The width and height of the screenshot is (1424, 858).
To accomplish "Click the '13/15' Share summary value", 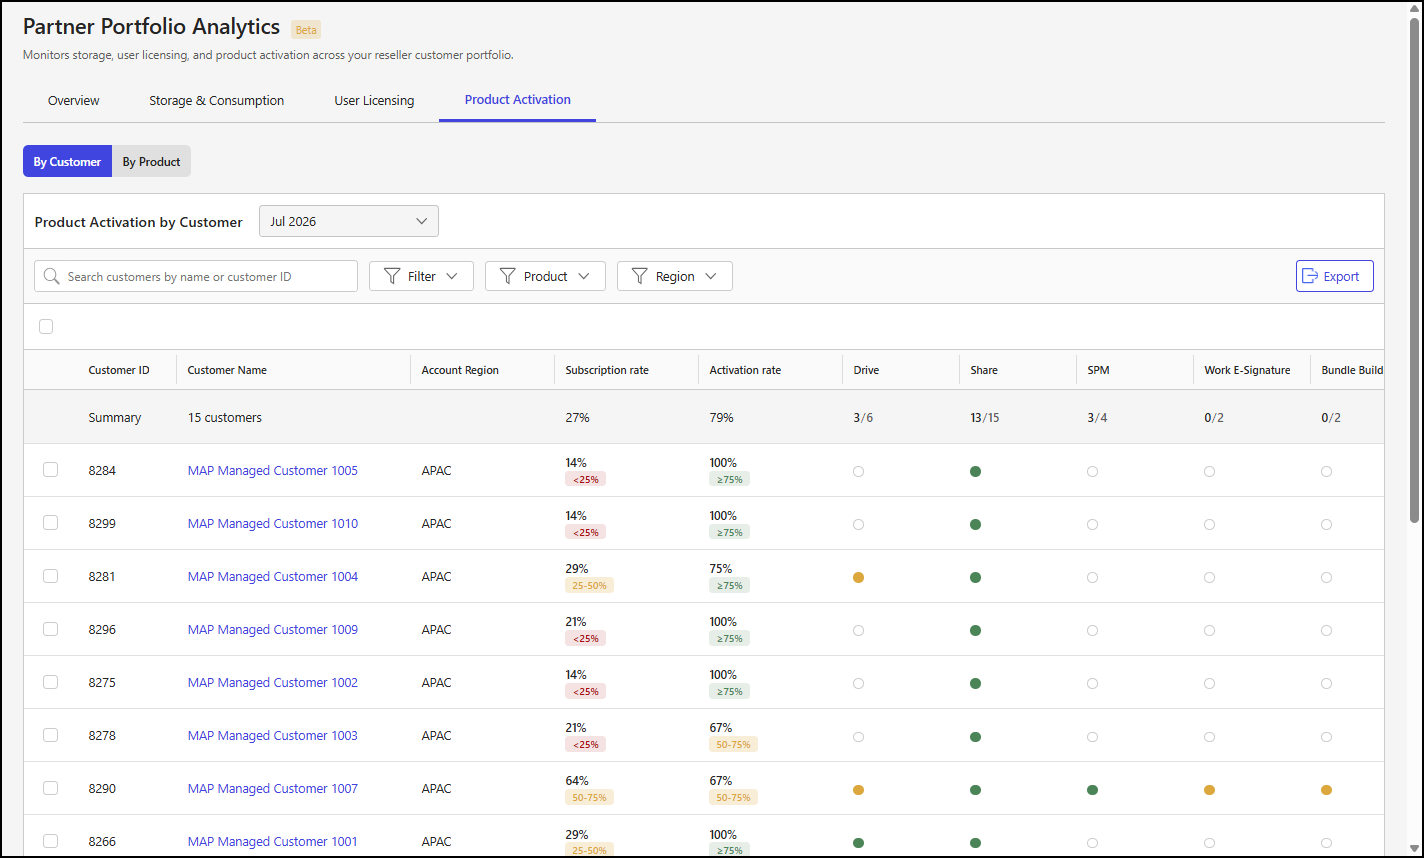I will pos(984,417).
